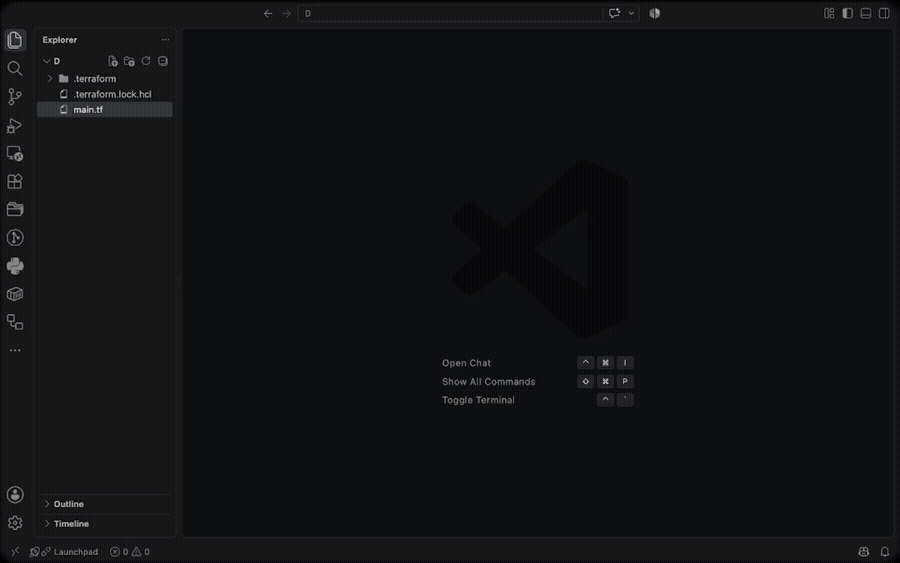
Task: Open the Explorer view in activity bar
Action: click(x=15, y=40)
